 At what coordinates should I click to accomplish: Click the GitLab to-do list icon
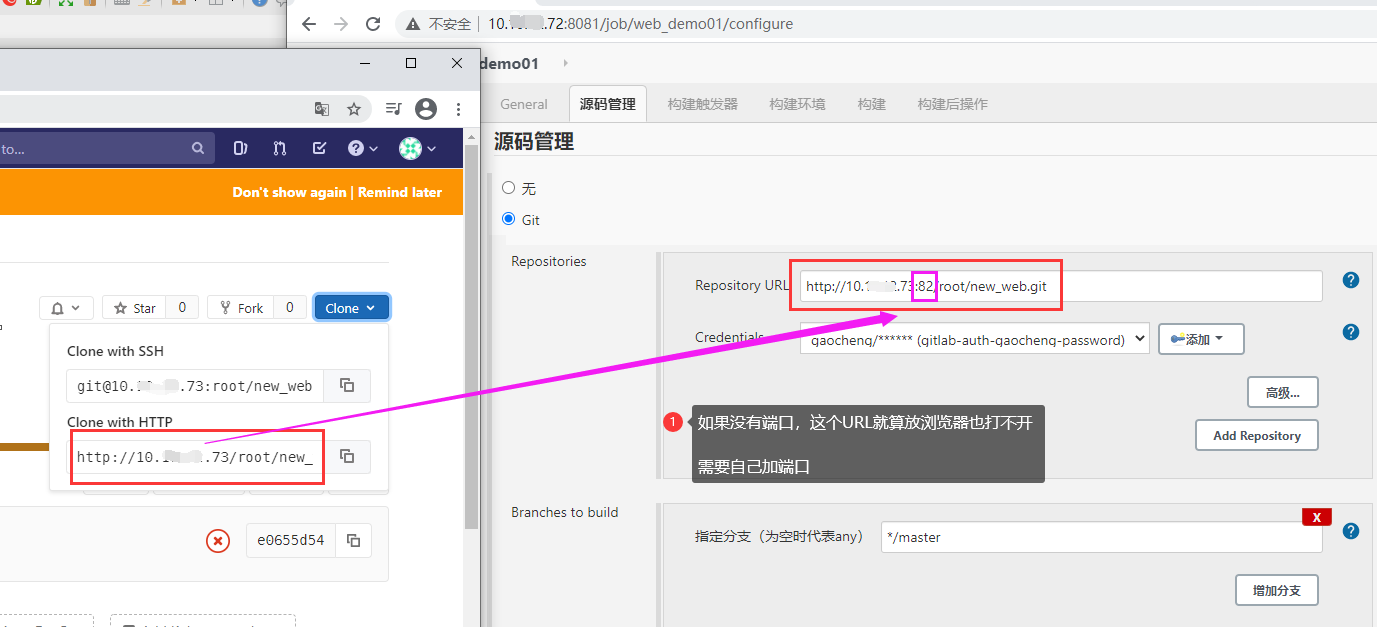318,147
